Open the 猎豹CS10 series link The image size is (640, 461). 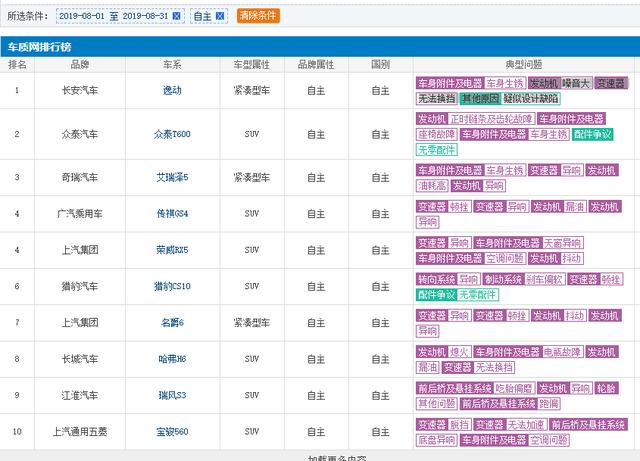coord(172,286)
